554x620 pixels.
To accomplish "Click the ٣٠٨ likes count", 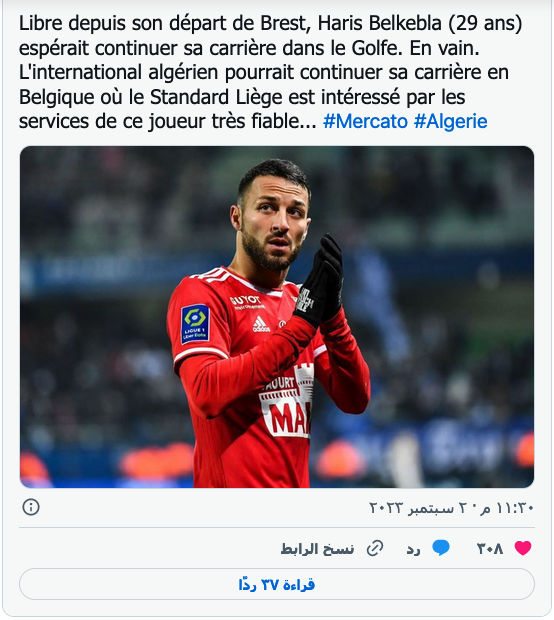I will (490, 549).
